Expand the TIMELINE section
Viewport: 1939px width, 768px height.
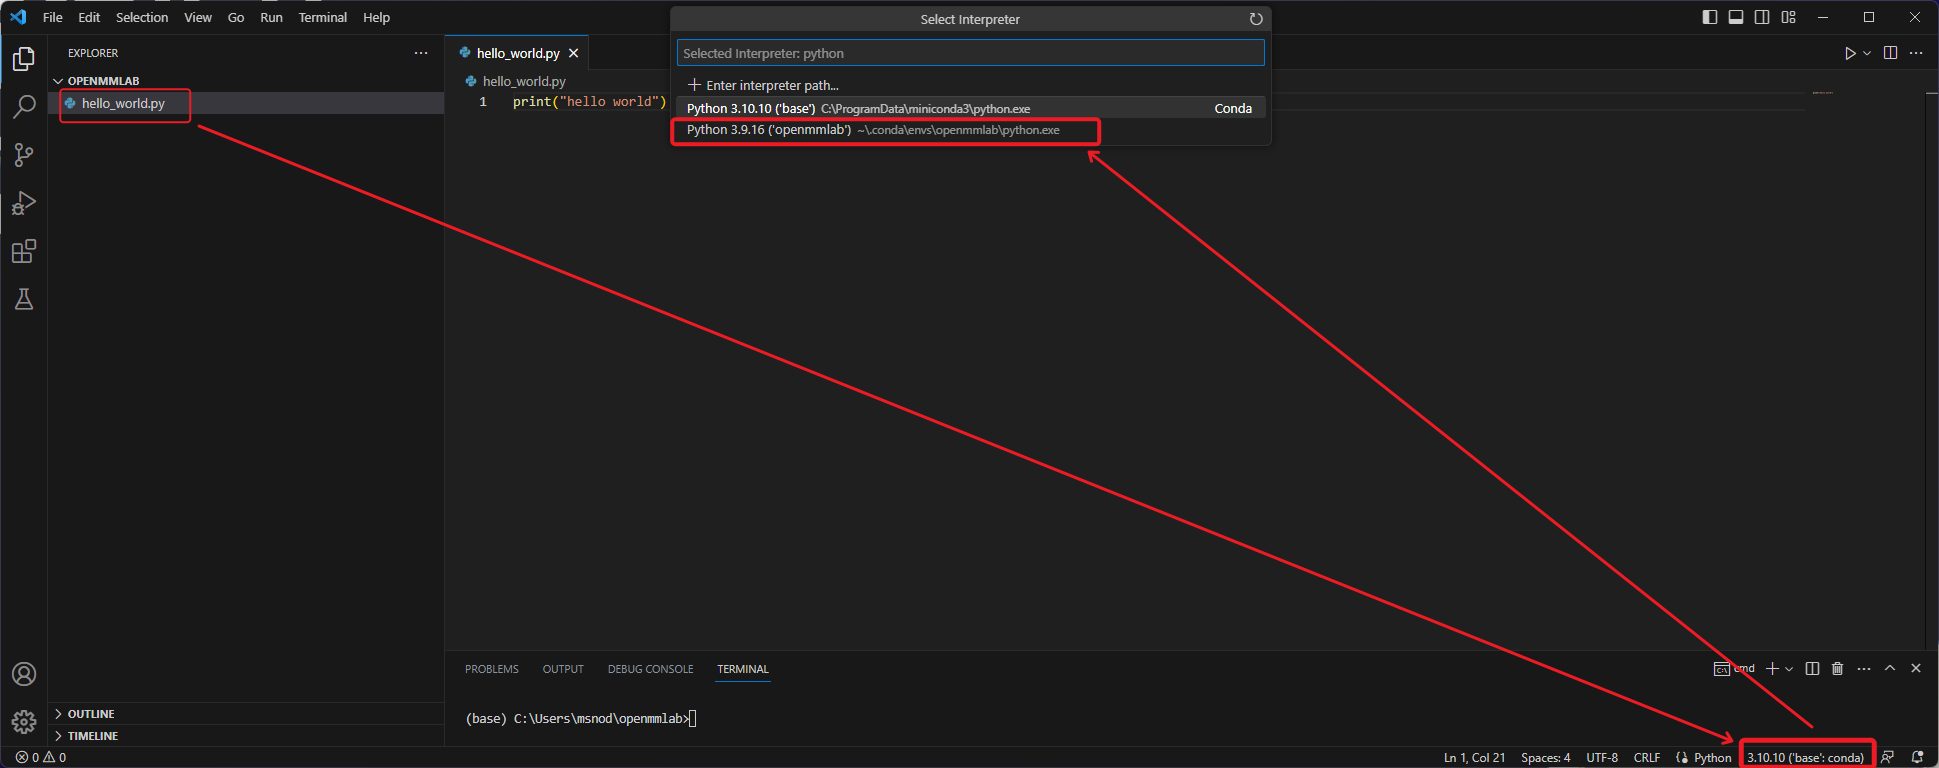pyautogui.click(x=92, y=736)
